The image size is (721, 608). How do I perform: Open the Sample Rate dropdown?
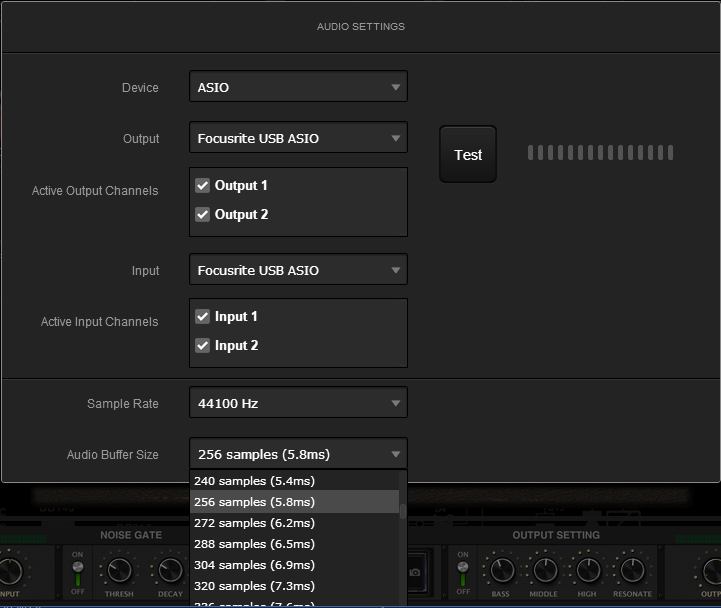[x=298, y=403]
